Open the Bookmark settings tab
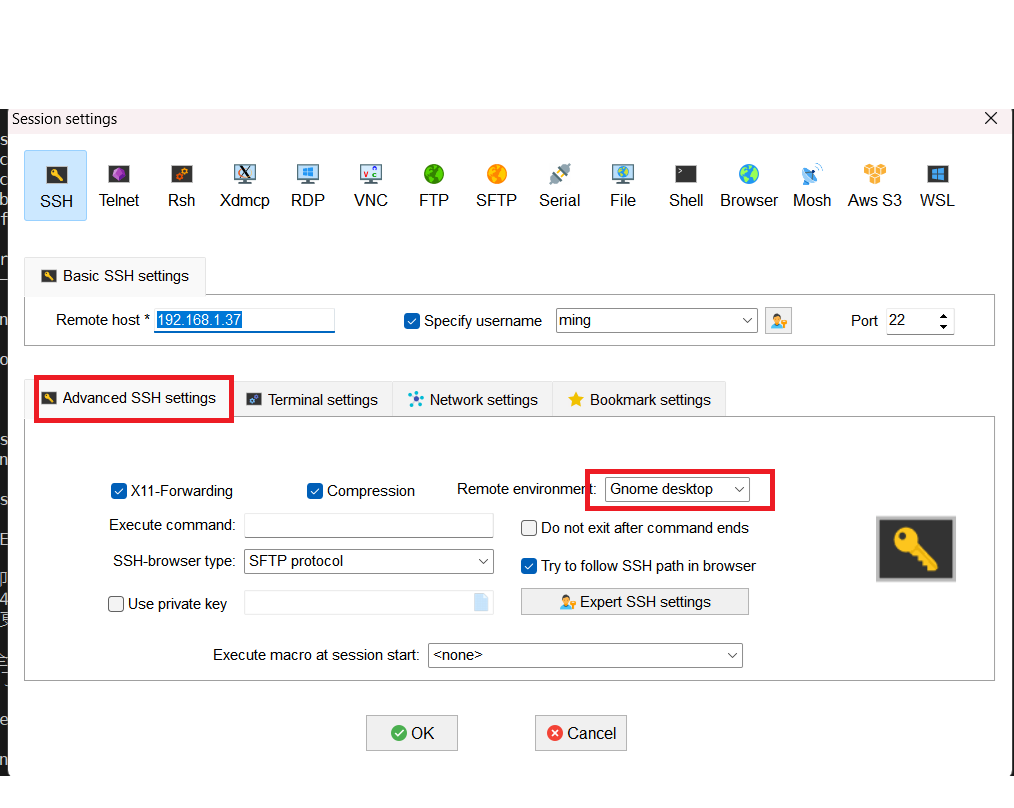This screenshot has height=808, width=1014. coord(639,398)
